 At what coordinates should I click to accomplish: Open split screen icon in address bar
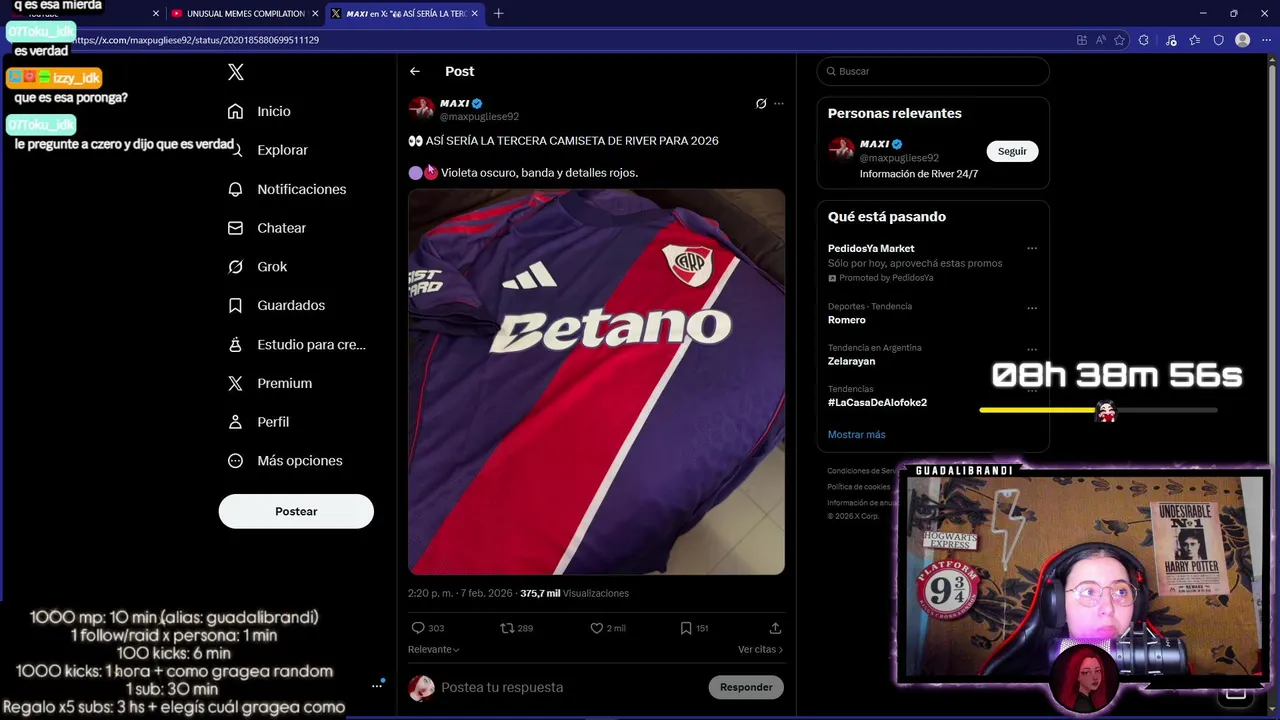[x=1082, y=40]
